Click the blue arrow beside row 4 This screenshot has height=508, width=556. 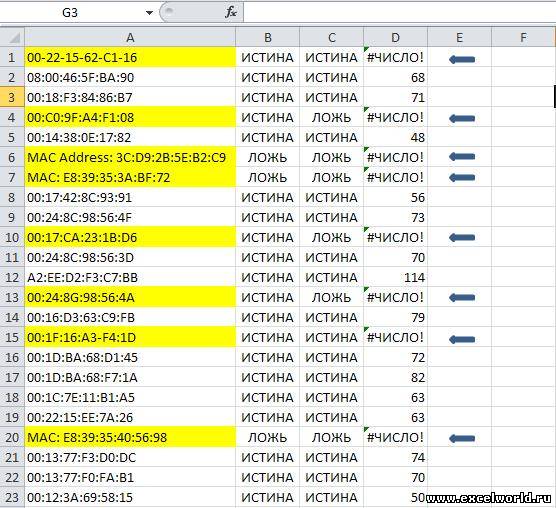click(462, 118)
